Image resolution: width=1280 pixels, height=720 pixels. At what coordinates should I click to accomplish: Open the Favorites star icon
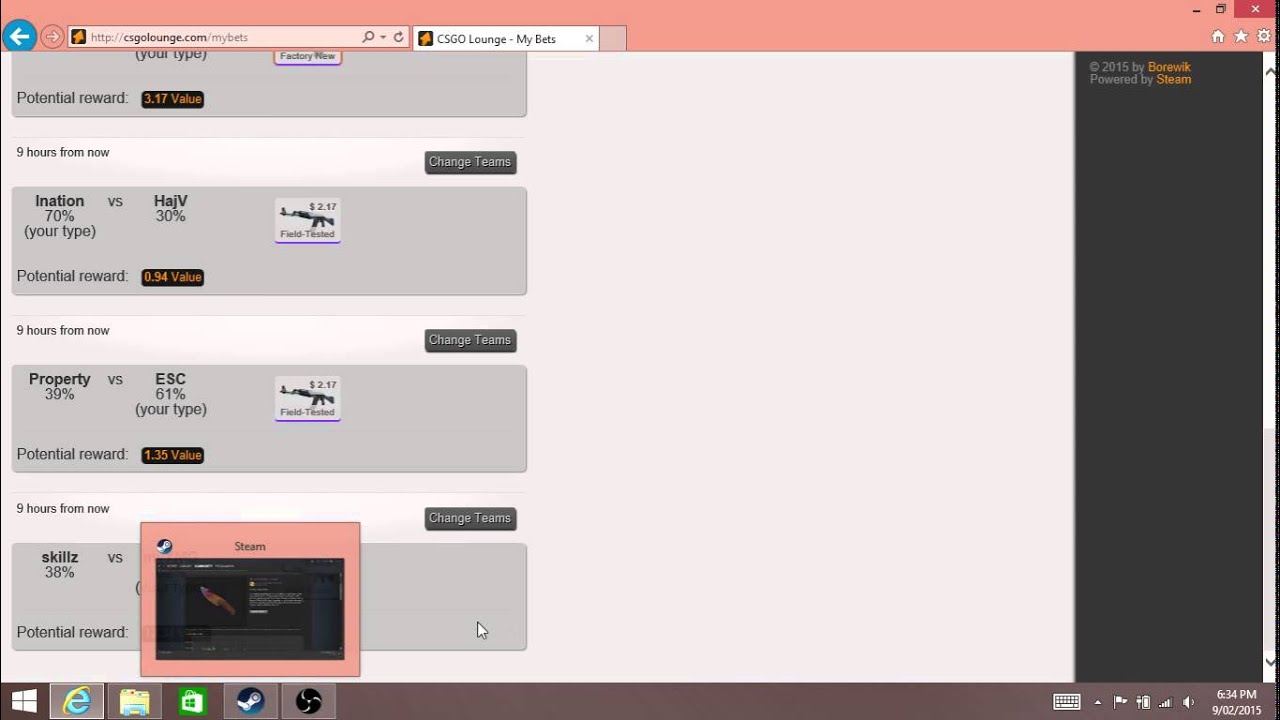click(1241, 37)
